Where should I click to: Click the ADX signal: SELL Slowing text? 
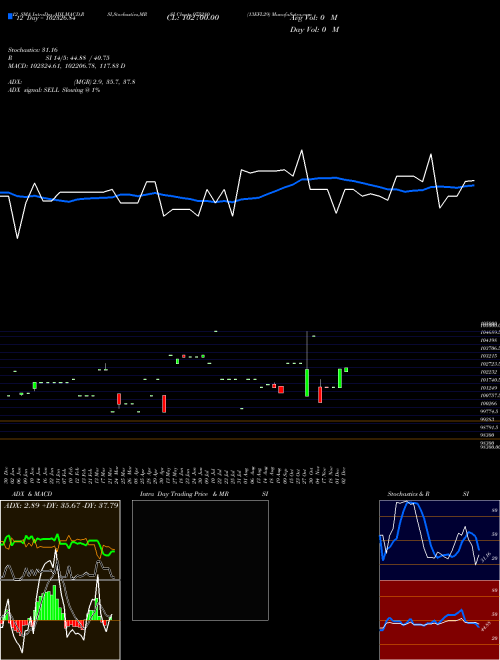pyautogui.click(x=54, y=90)
